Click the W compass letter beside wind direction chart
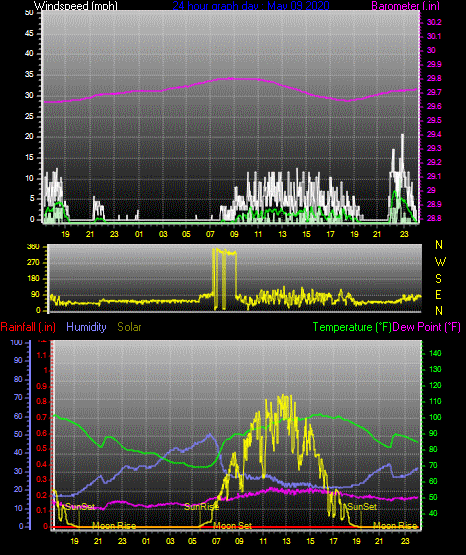 click(440, 262)
